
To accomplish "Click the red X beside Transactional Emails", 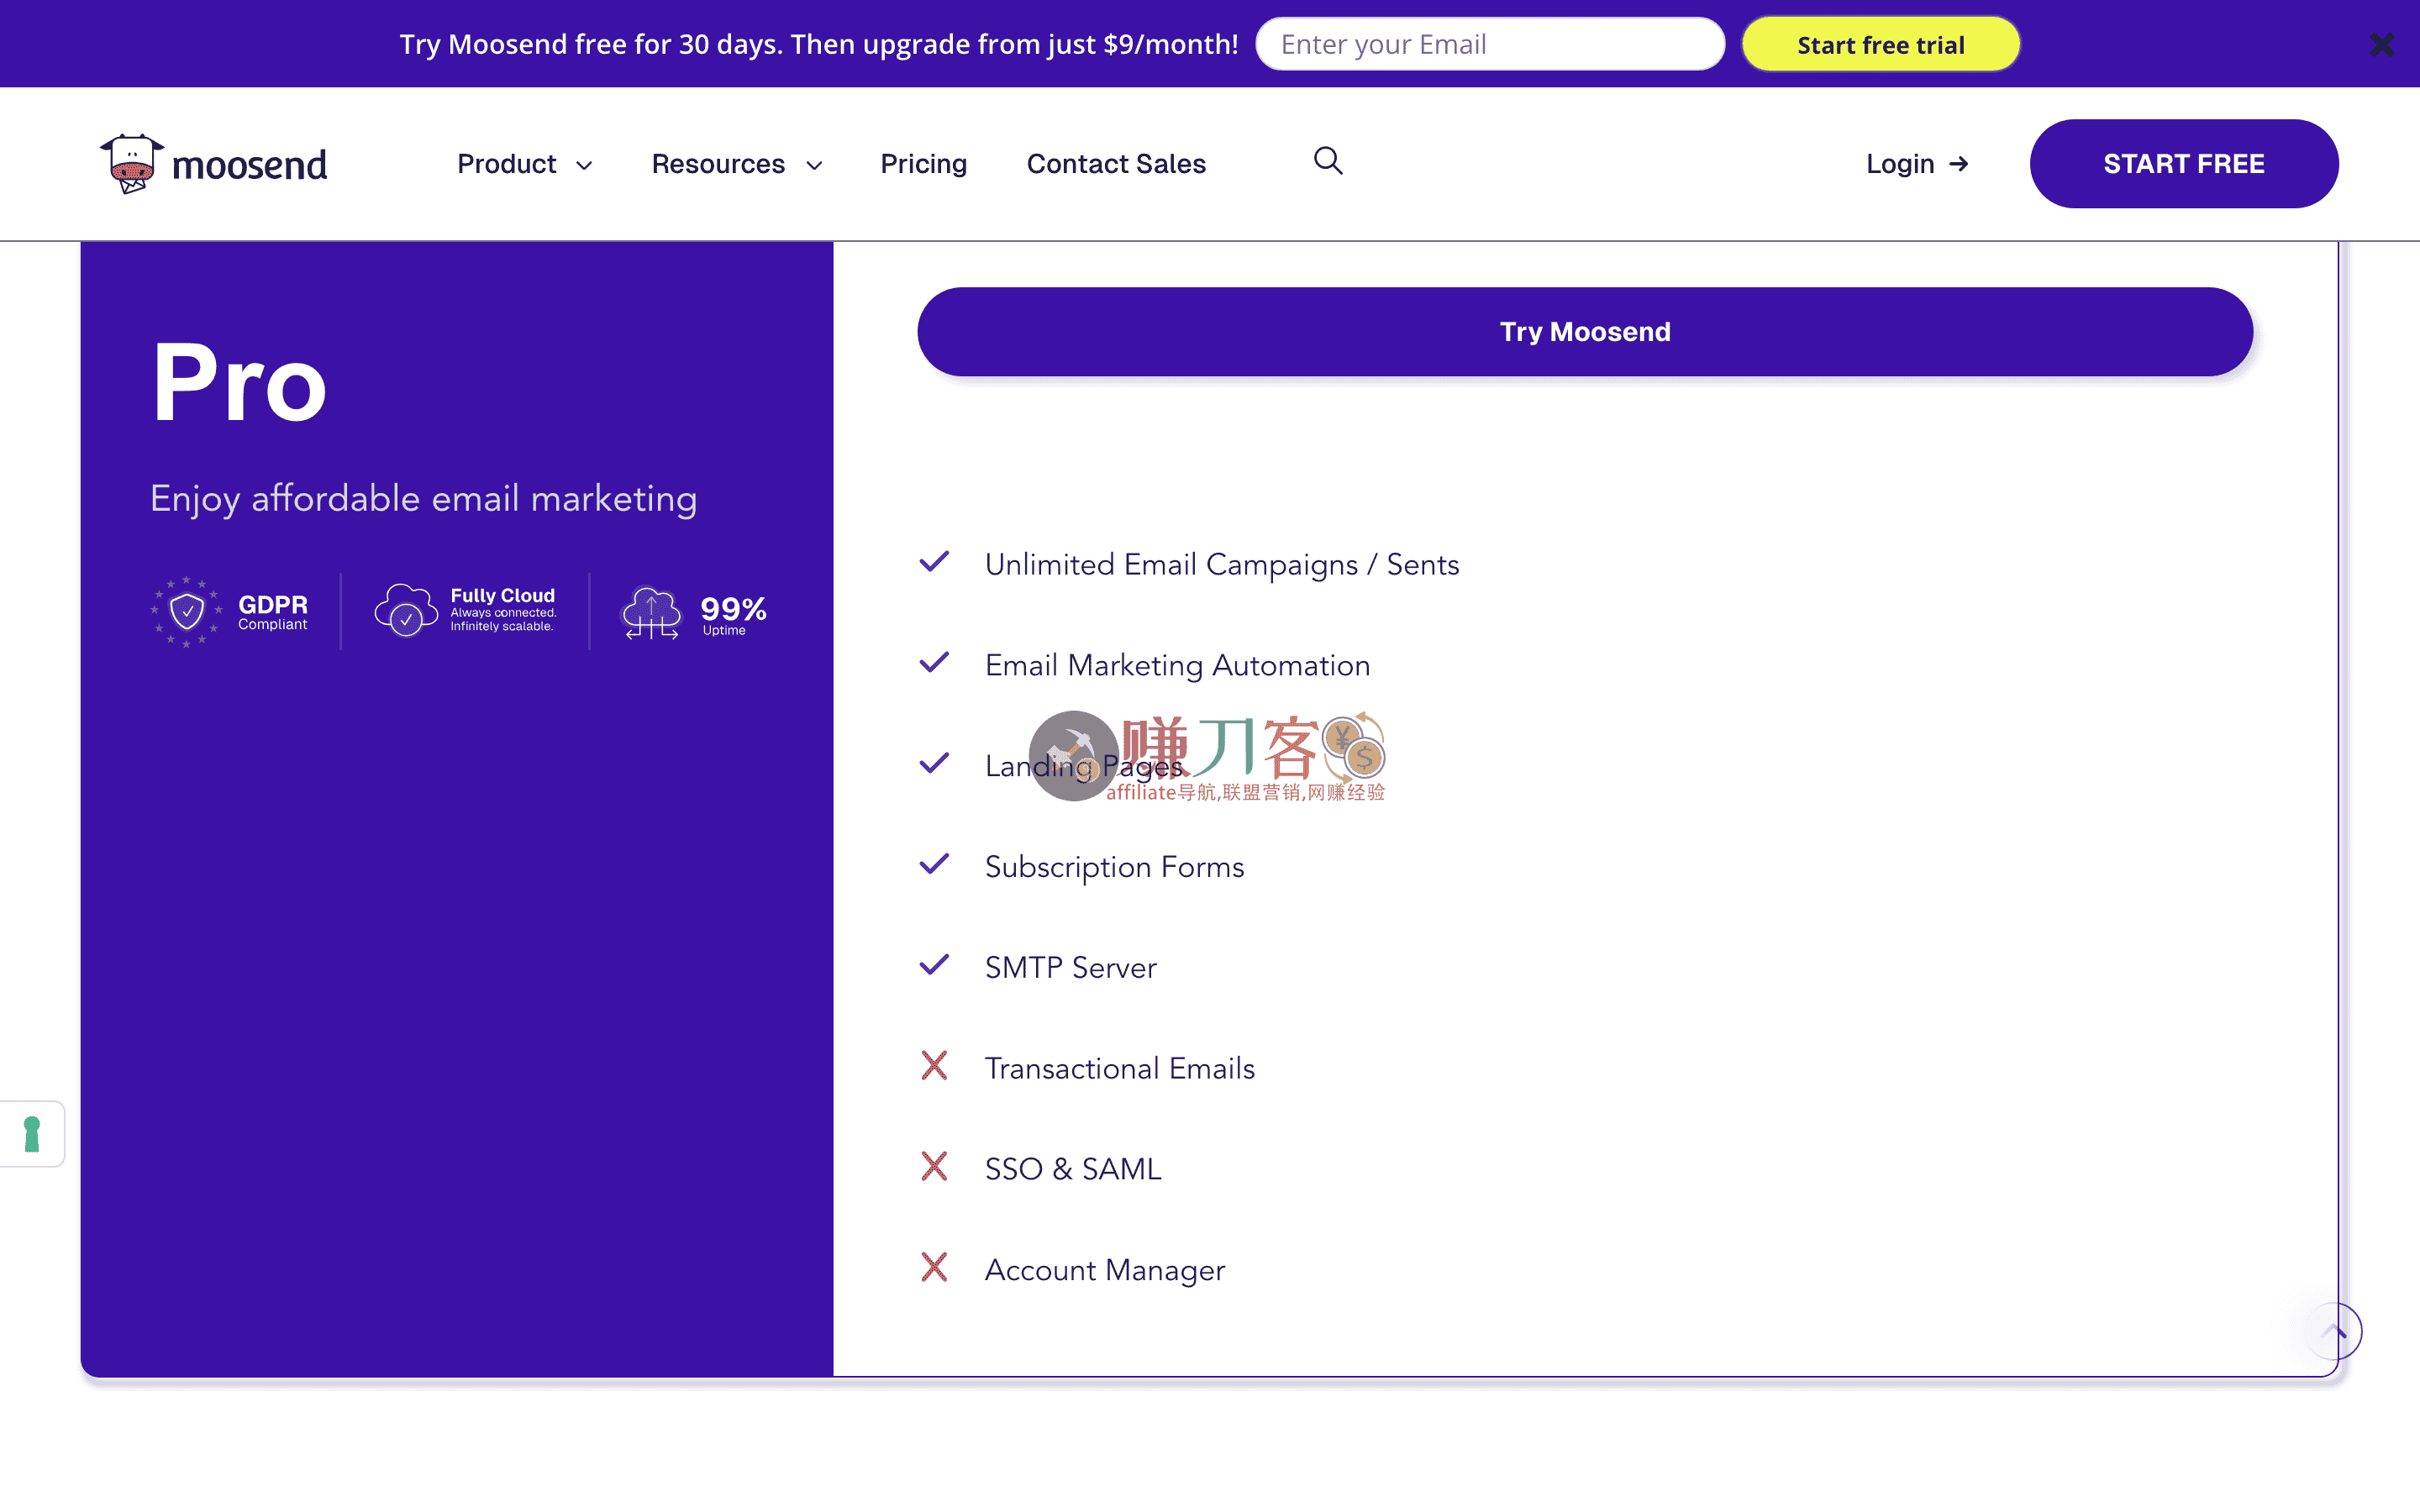I will [934, 1066].
